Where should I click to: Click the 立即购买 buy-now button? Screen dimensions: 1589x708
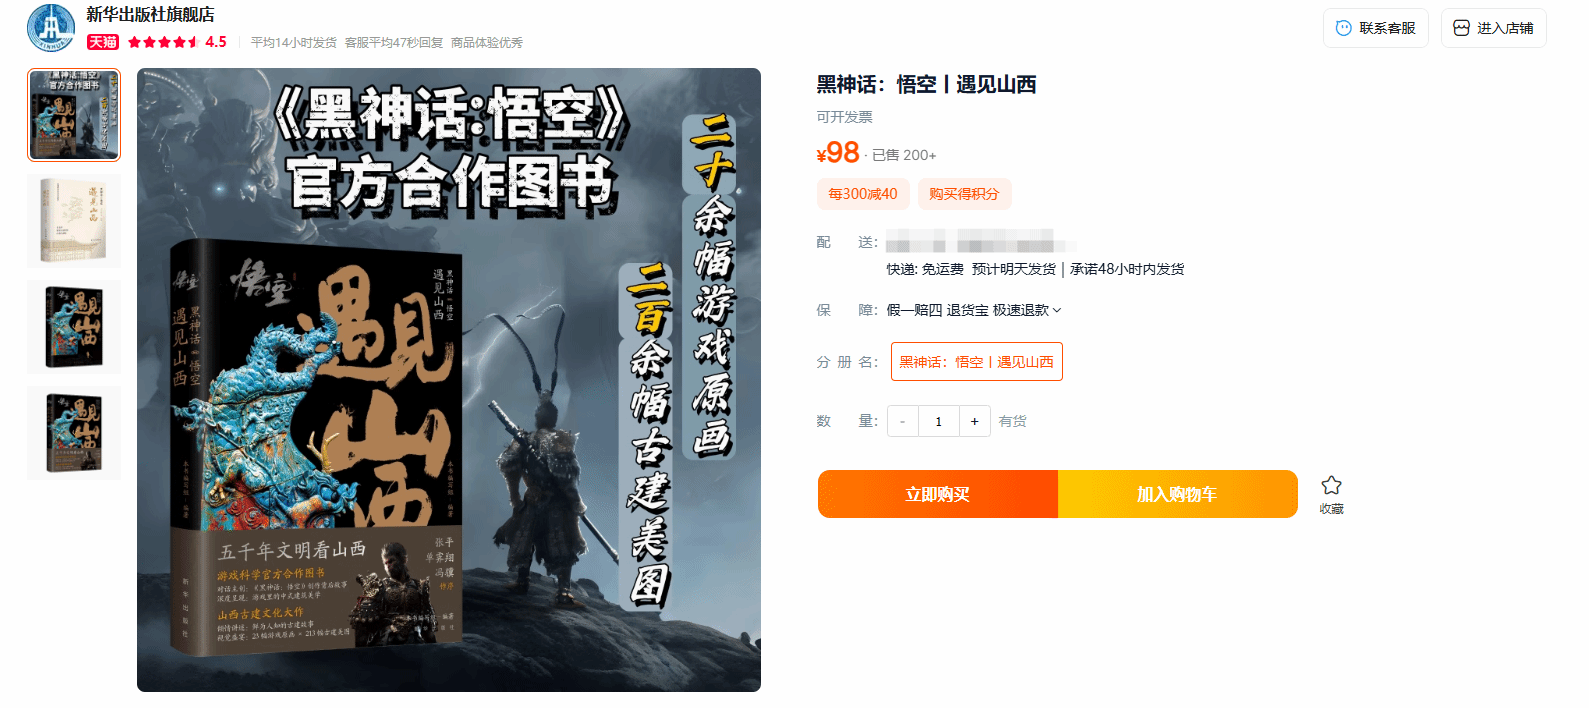[938, 494]
